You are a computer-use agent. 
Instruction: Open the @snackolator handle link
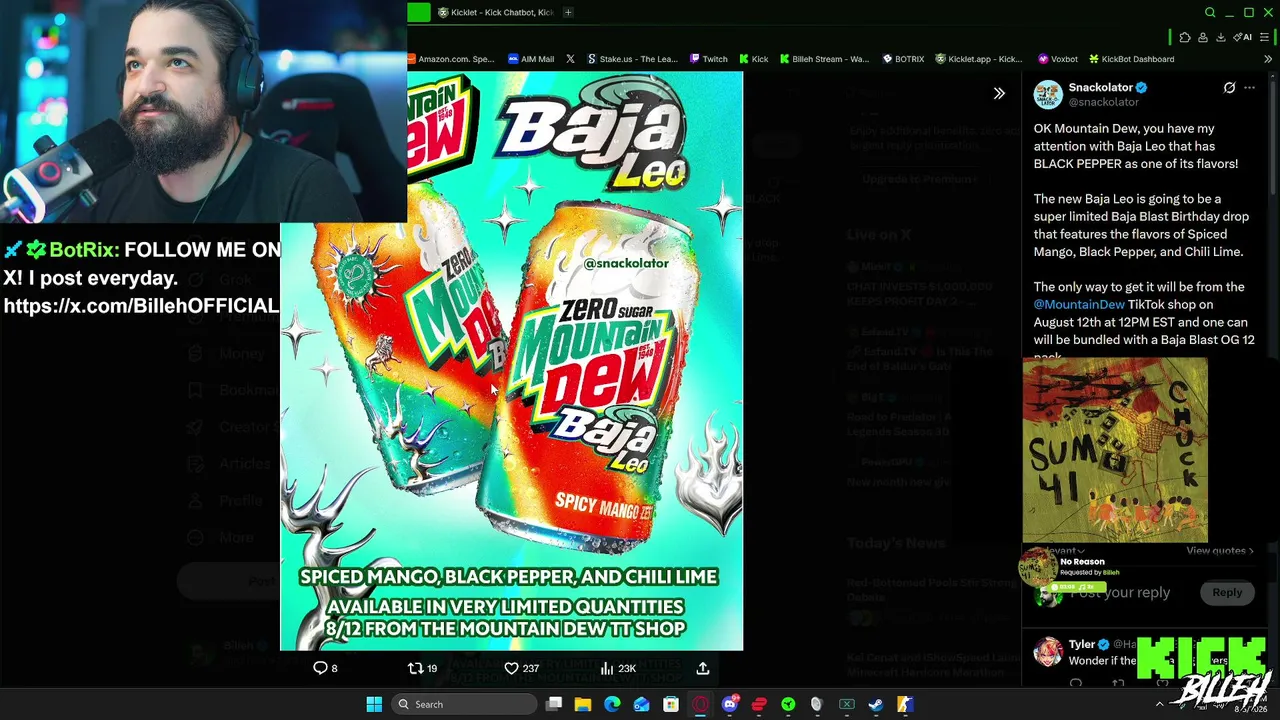(1103, 102)
